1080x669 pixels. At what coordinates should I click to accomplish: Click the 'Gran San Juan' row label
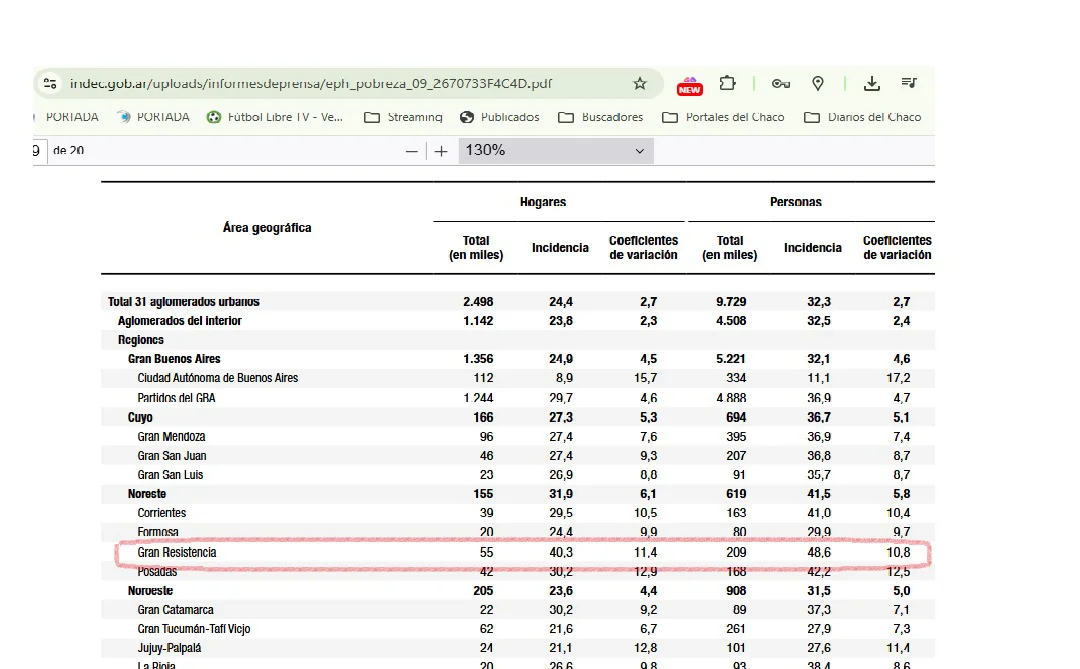coord(172,456)
